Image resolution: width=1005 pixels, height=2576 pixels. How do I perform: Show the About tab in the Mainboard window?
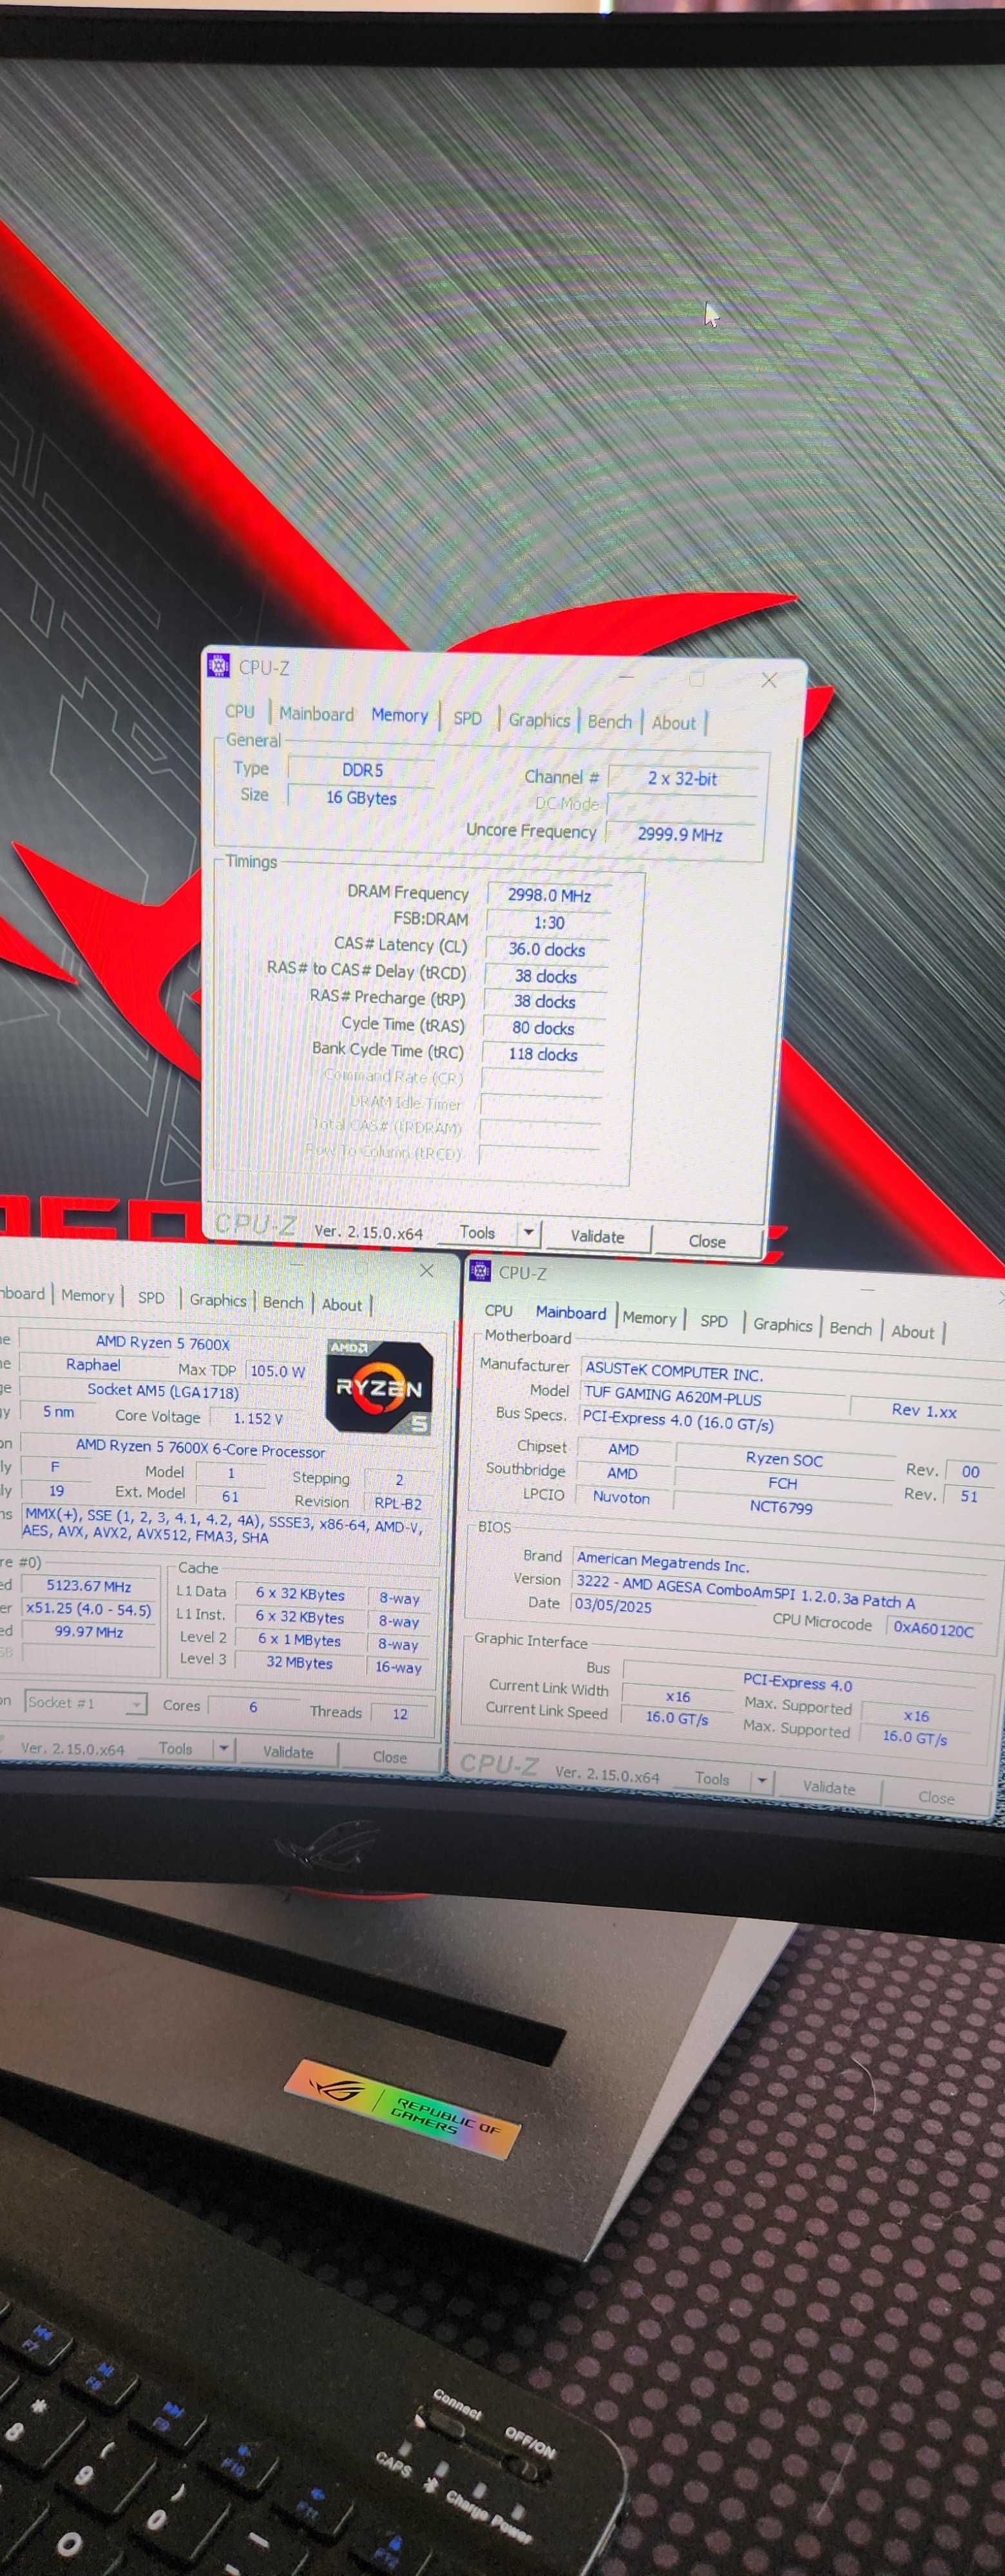(912, 1331)
